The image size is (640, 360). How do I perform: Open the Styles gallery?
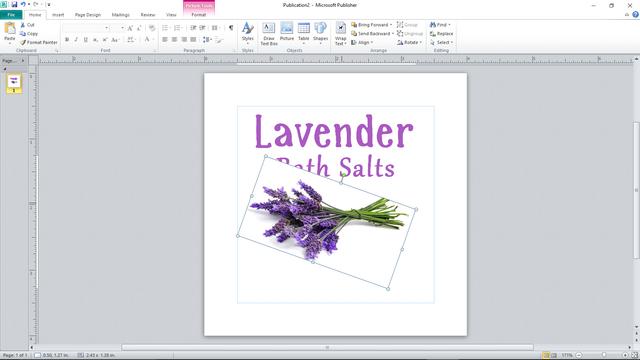[248, 33]
